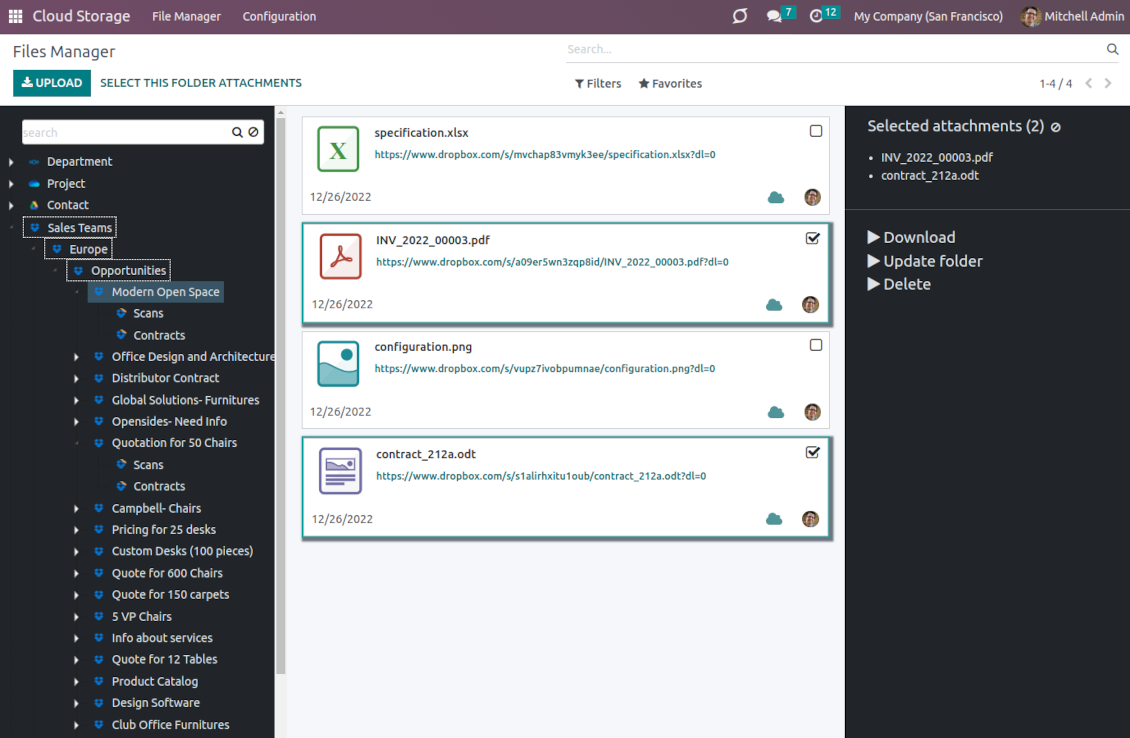This screenshot has width=1130, height=738.
Task: Click the folder tree search input field
Action: (x=124, y=132)
